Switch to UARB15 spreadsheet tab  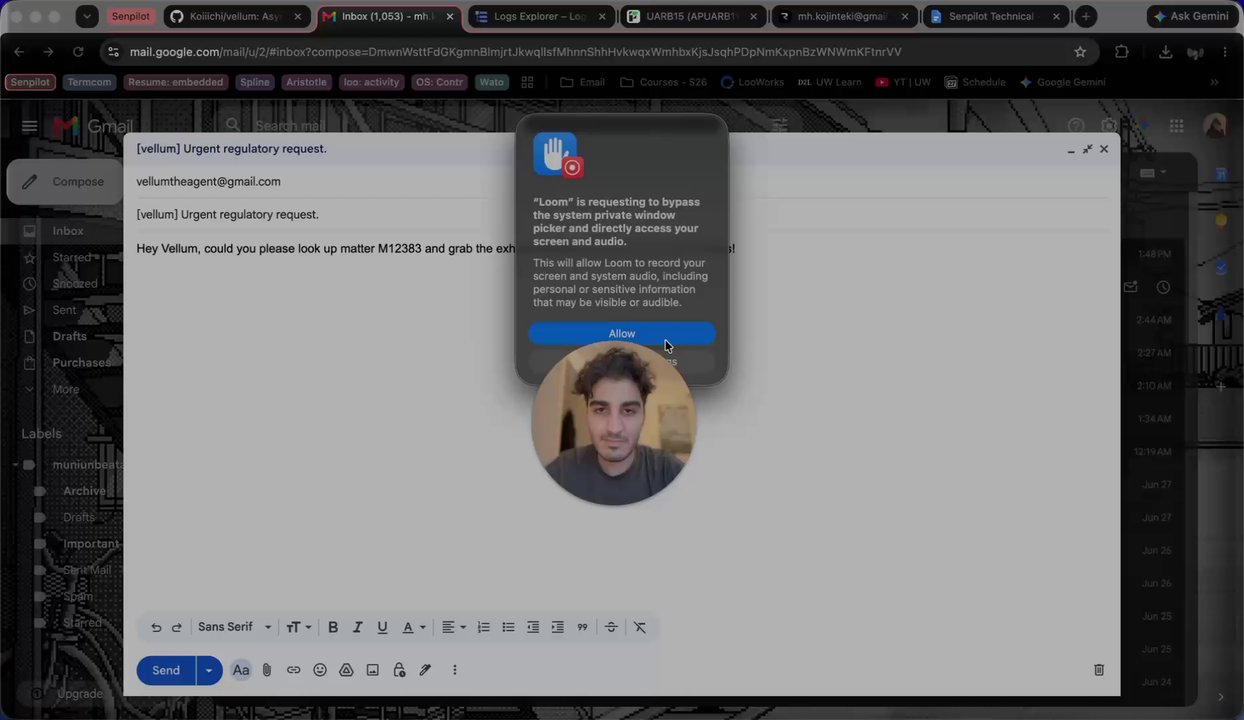pyautogui.click(x=694, y=16)
